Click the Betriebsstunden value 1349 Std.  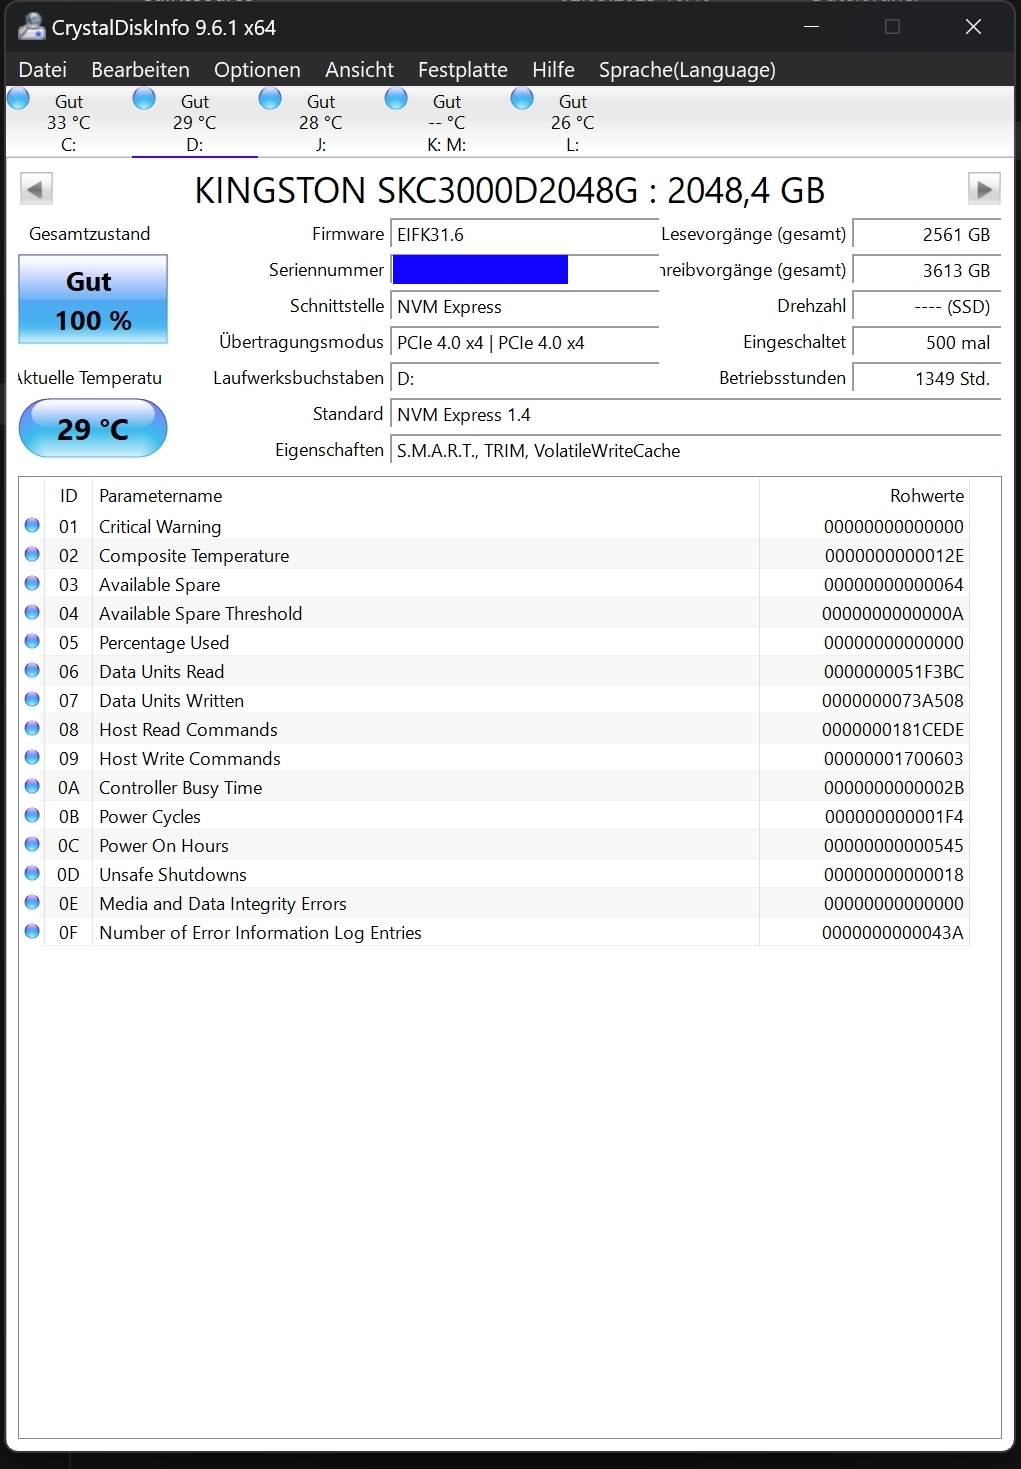pos(926,379)
